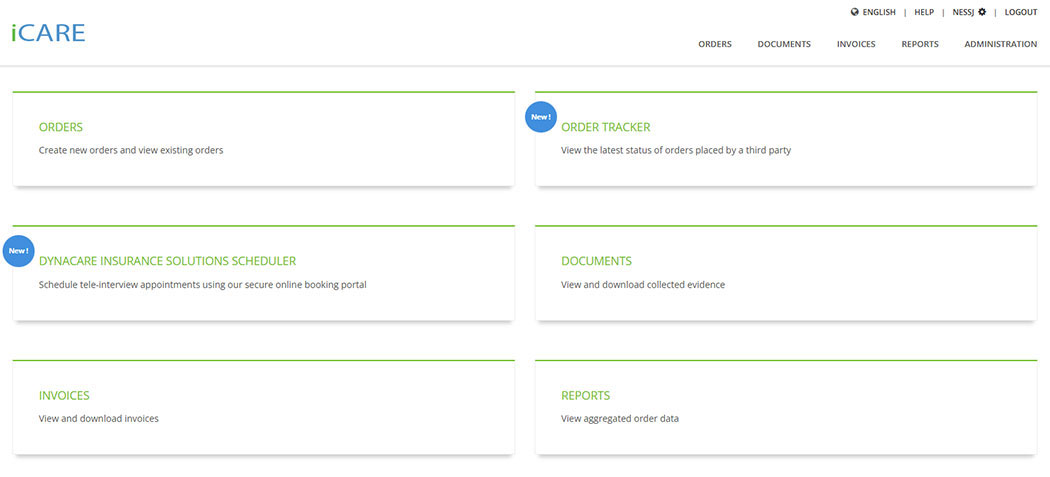Click the New! badge on Order Tracker
This screenshot has height=477, width=1050.
541,117
